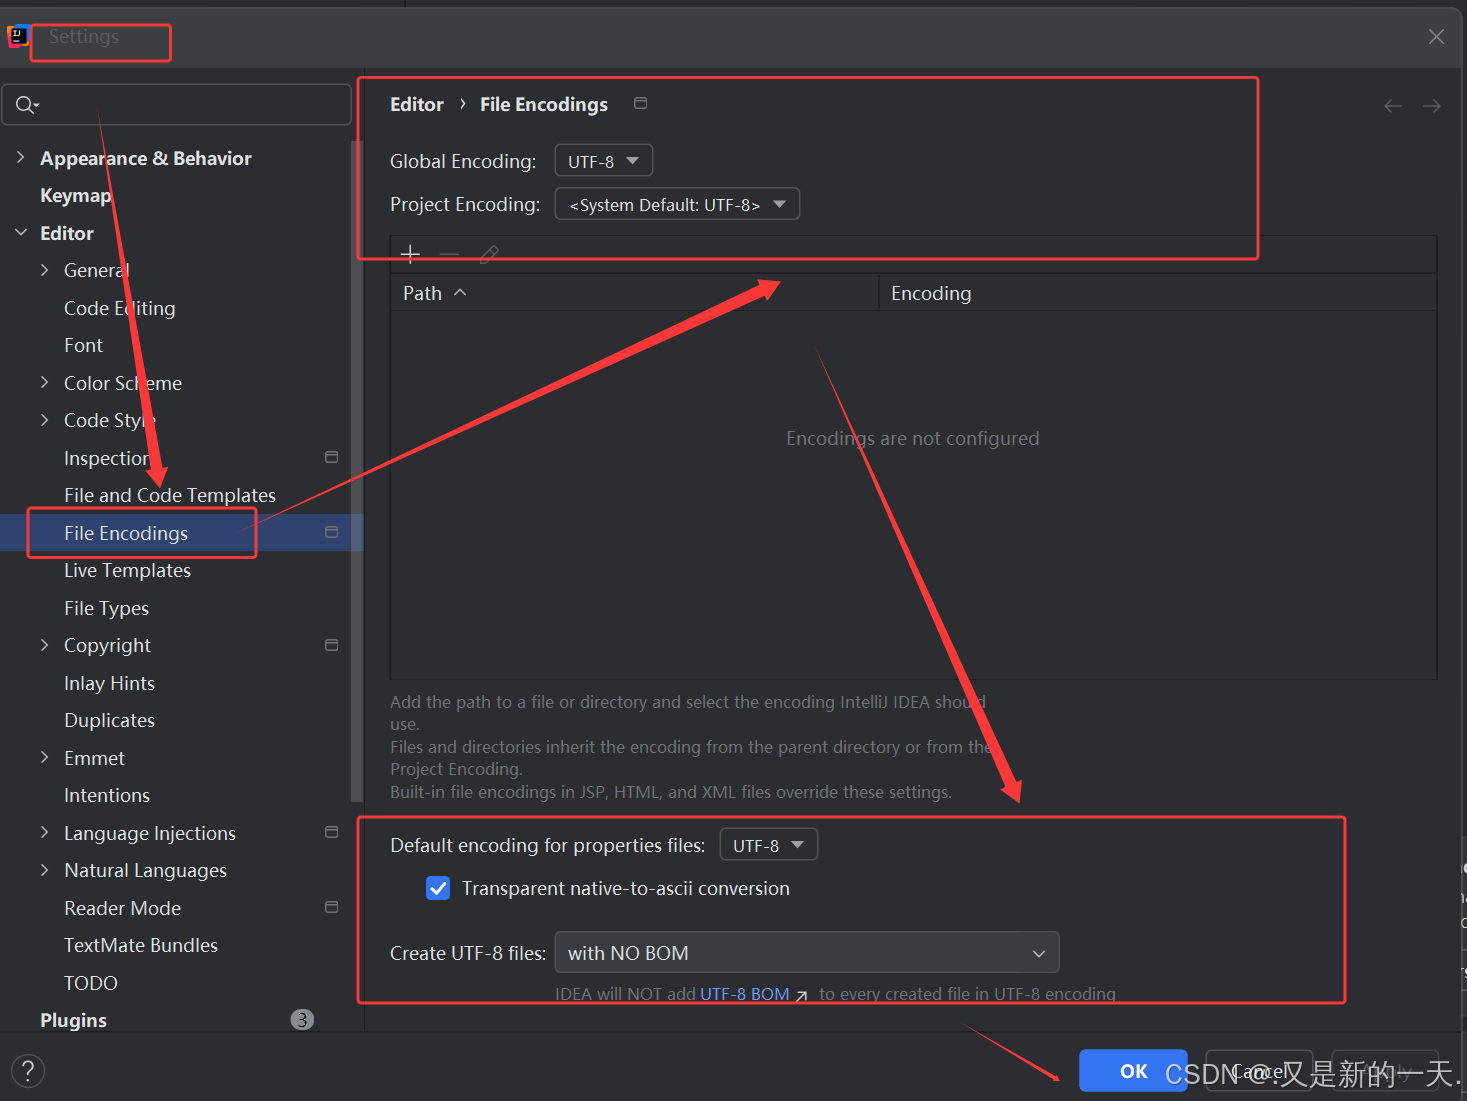This screenshot has width=1467, height=1101.
Task: Expand the General node
Action: (44, 270)
